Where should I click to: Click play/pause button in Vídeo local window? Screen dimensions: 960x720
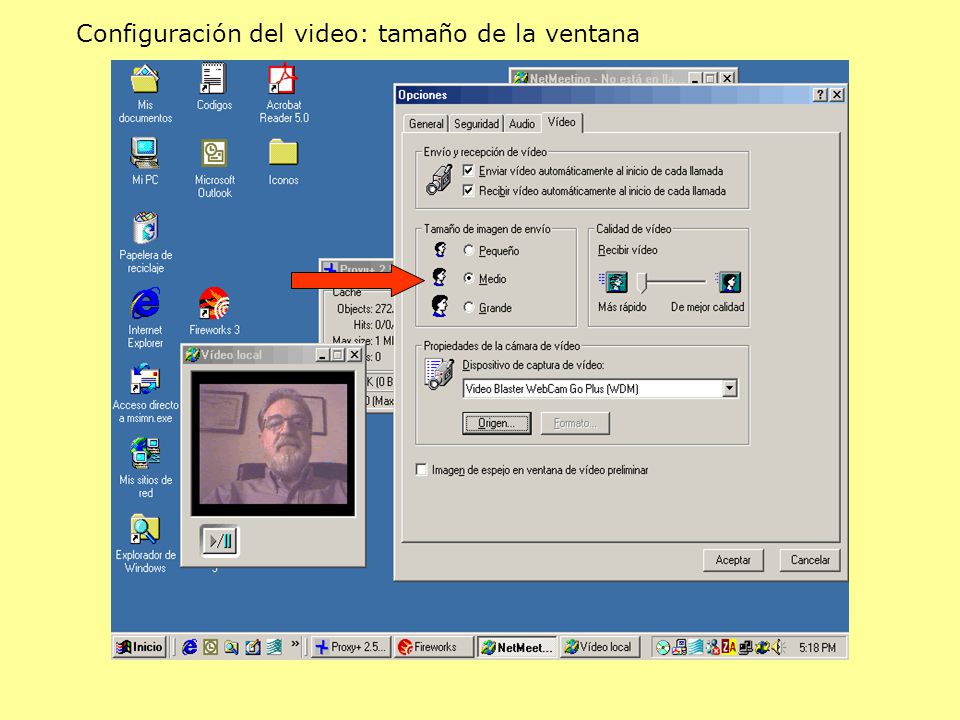tap(219, 541)
